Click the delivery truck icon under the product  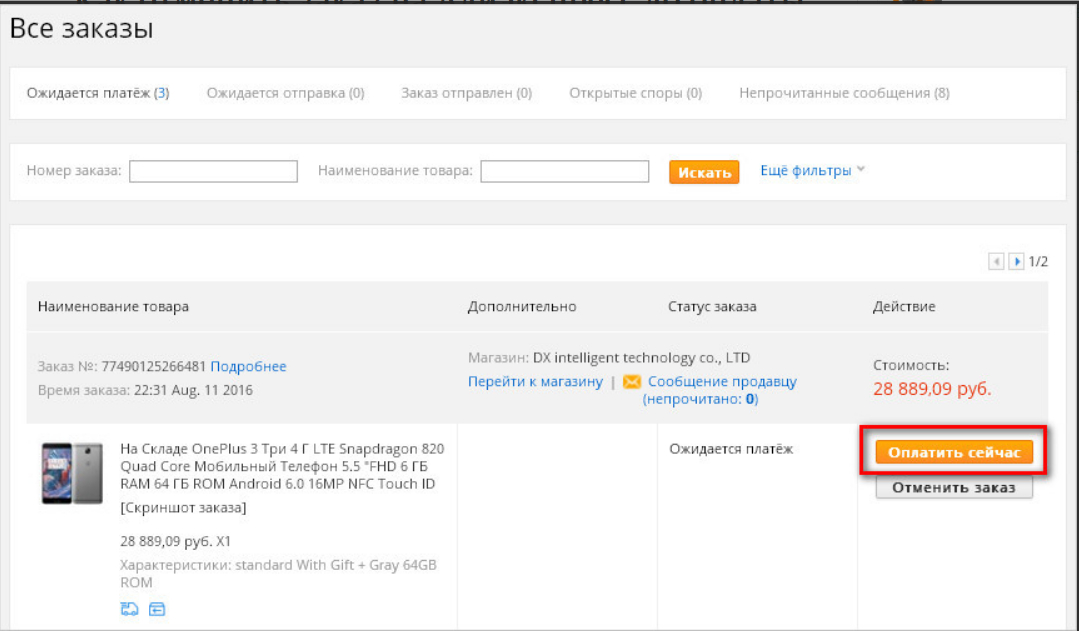129,609
